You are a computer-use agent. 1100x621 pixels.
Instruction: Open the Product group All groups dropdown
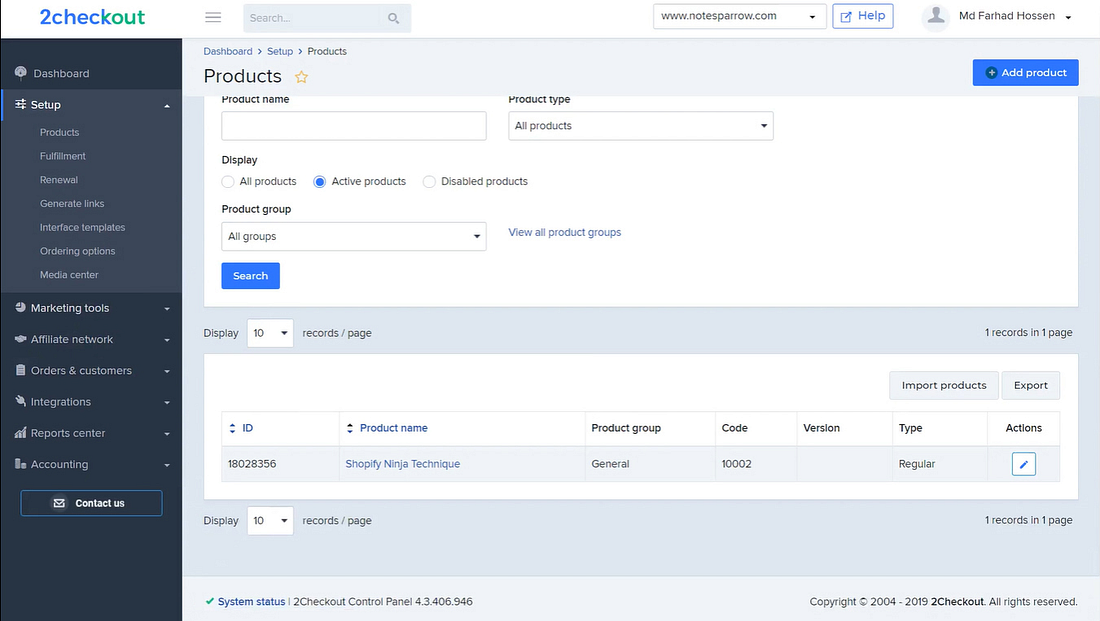pyautogui.click(x=354, y=236)
